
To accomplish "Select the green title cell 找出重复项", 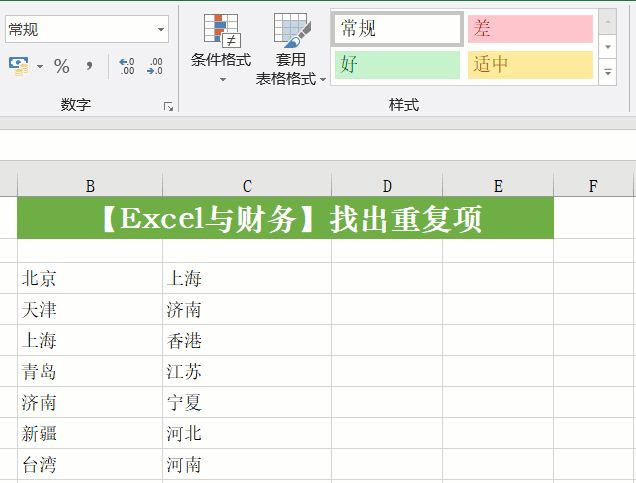I will click(286, 218).
